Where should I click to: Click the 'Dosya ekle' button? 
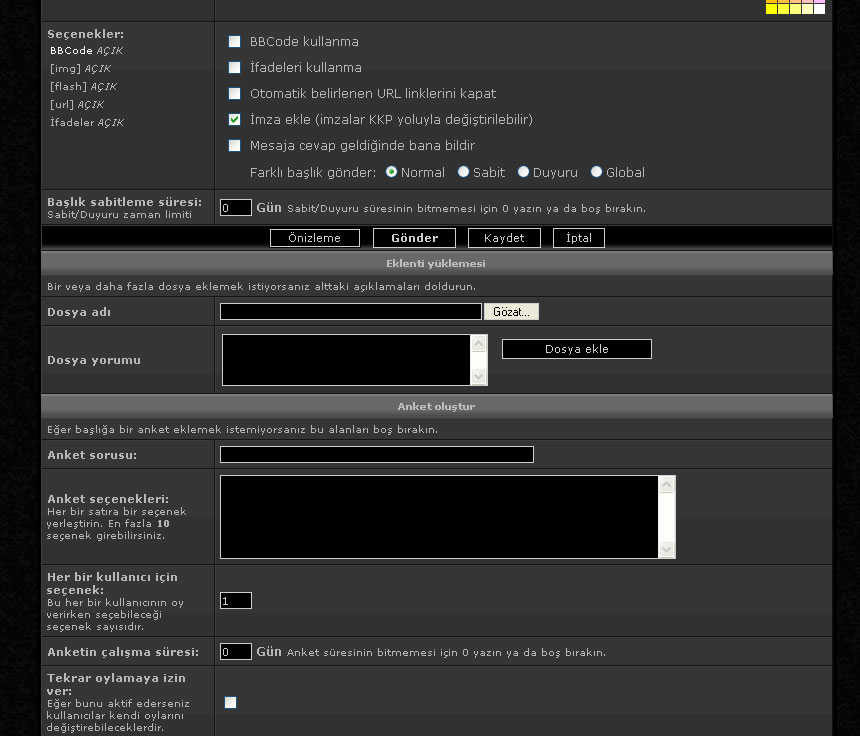click(577, 349)
